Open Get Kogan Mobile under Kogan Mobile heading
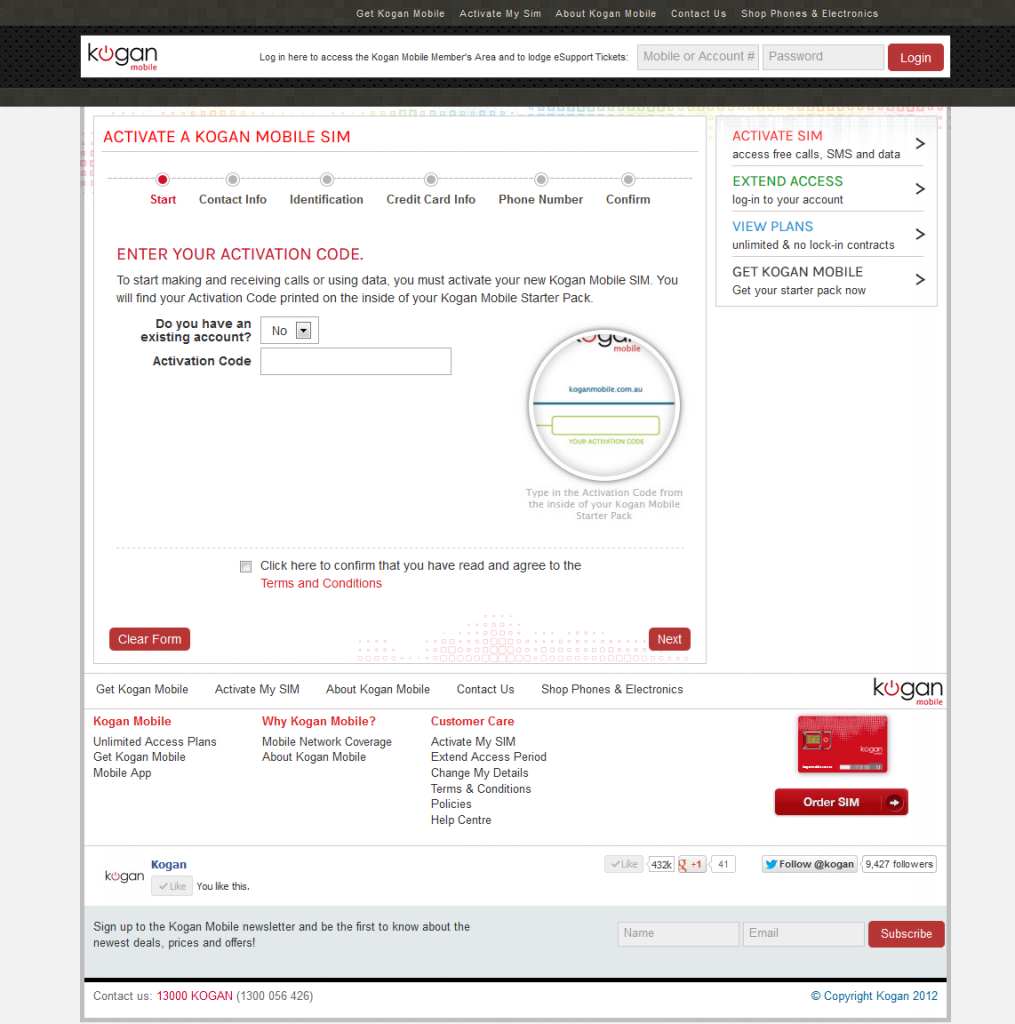Image resolution: width=1015 pixels, height=1024 pixels. coord(139,757)
